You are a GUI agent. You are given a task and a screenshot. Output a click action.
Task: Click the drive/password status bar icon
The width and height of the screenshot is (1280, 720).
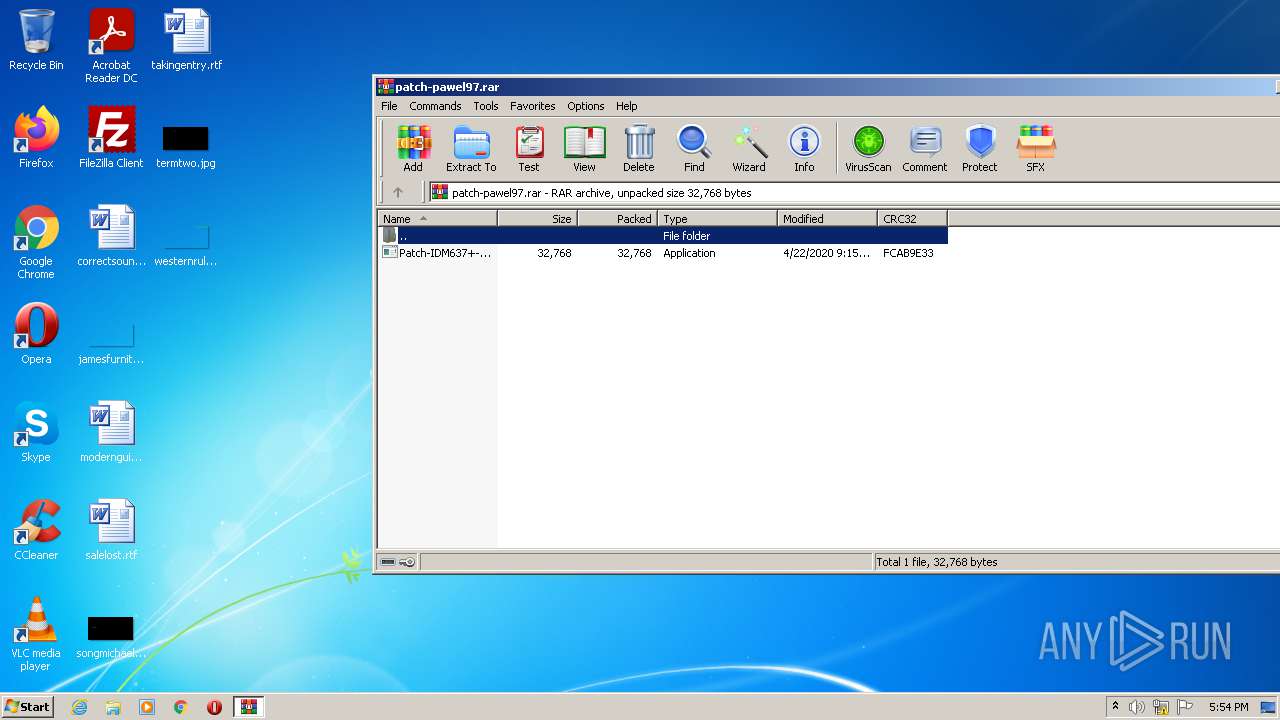click(398, 562)
